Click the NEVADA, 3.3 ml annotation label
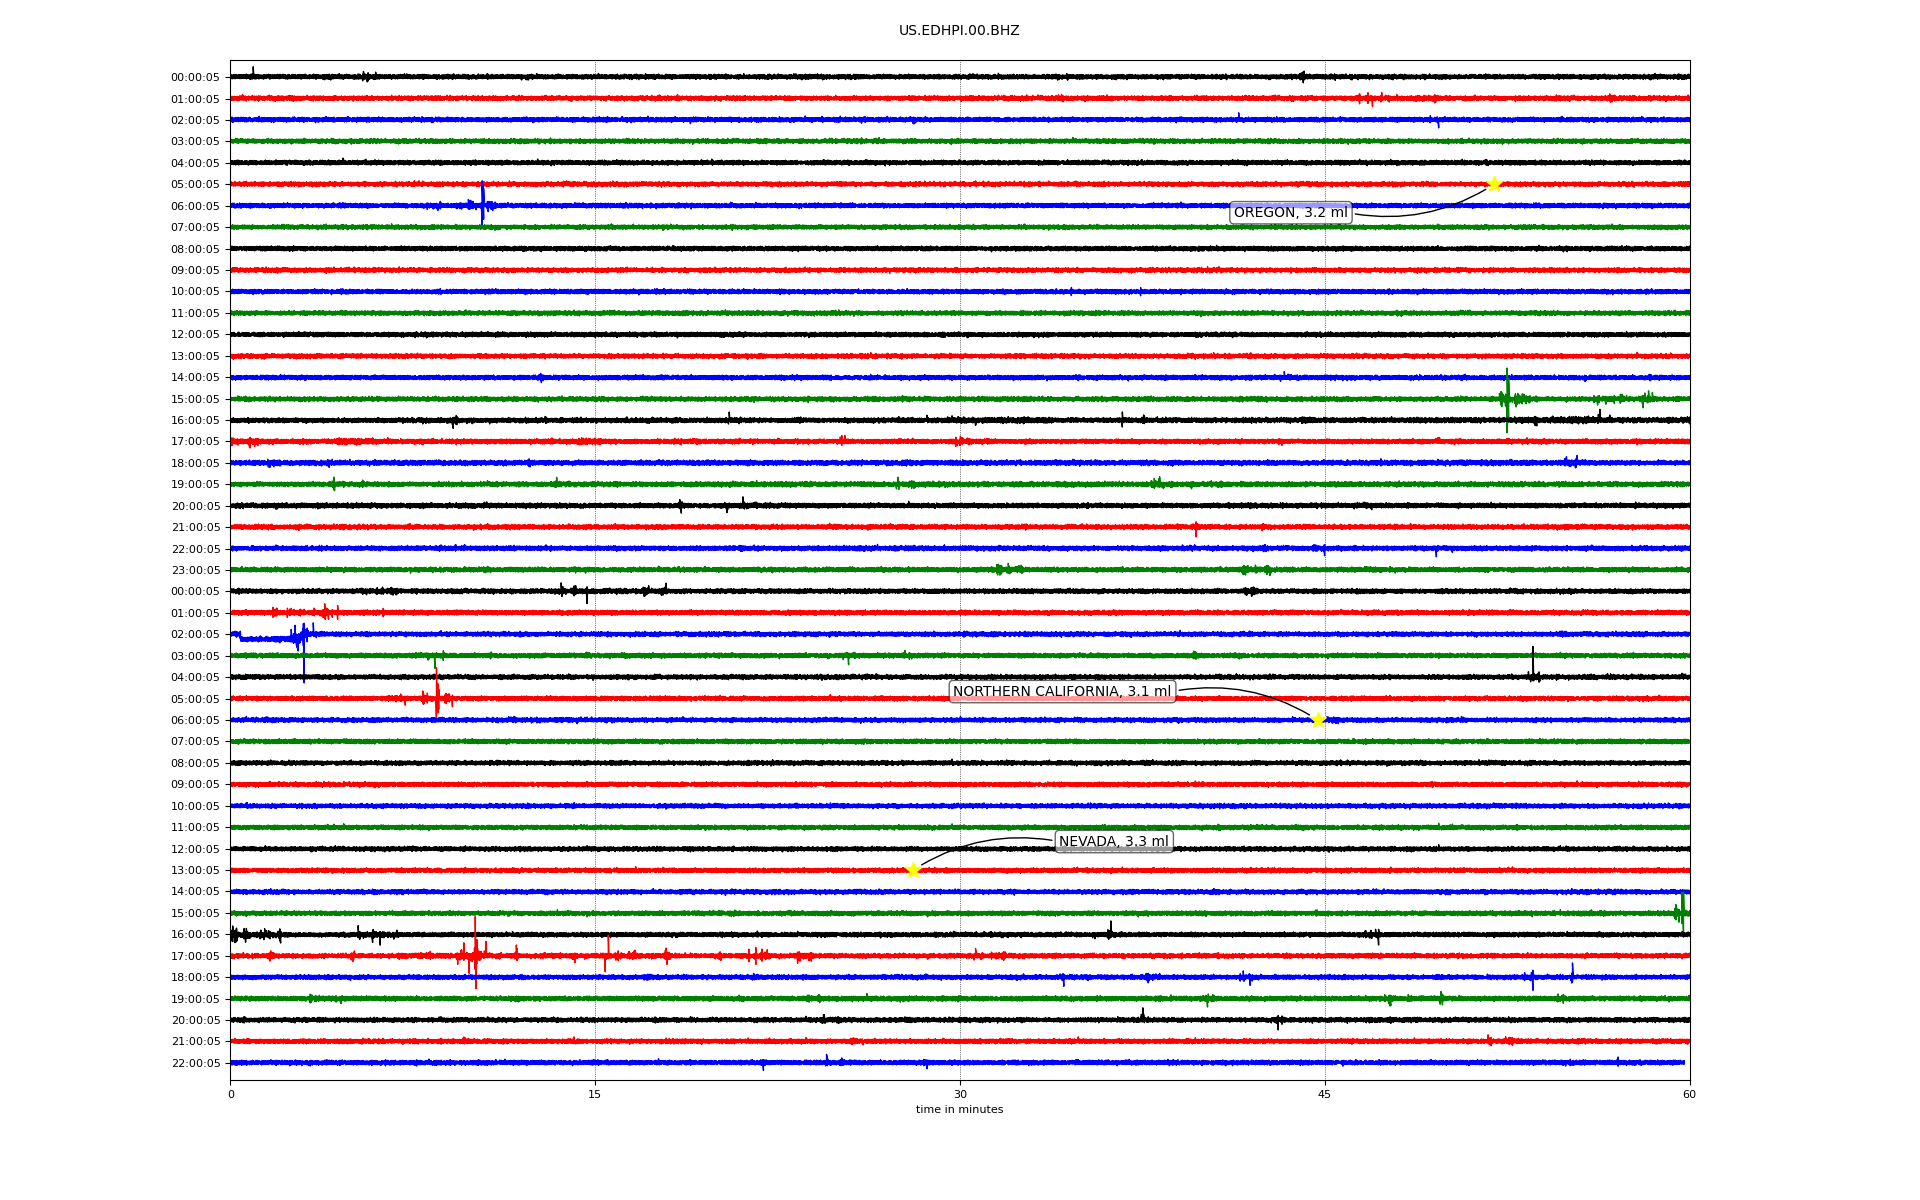1920x1200 pixels. coord(1113,841)
